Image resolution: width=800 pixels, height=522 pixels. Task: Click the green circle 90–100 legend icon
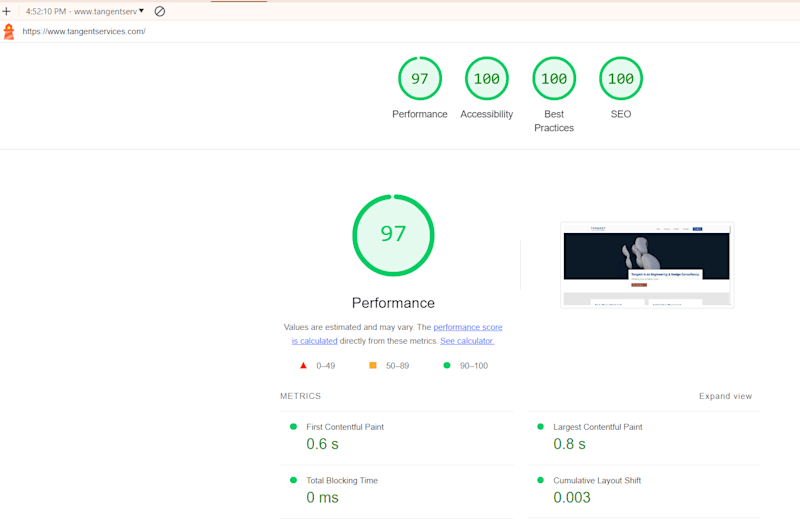447,365
